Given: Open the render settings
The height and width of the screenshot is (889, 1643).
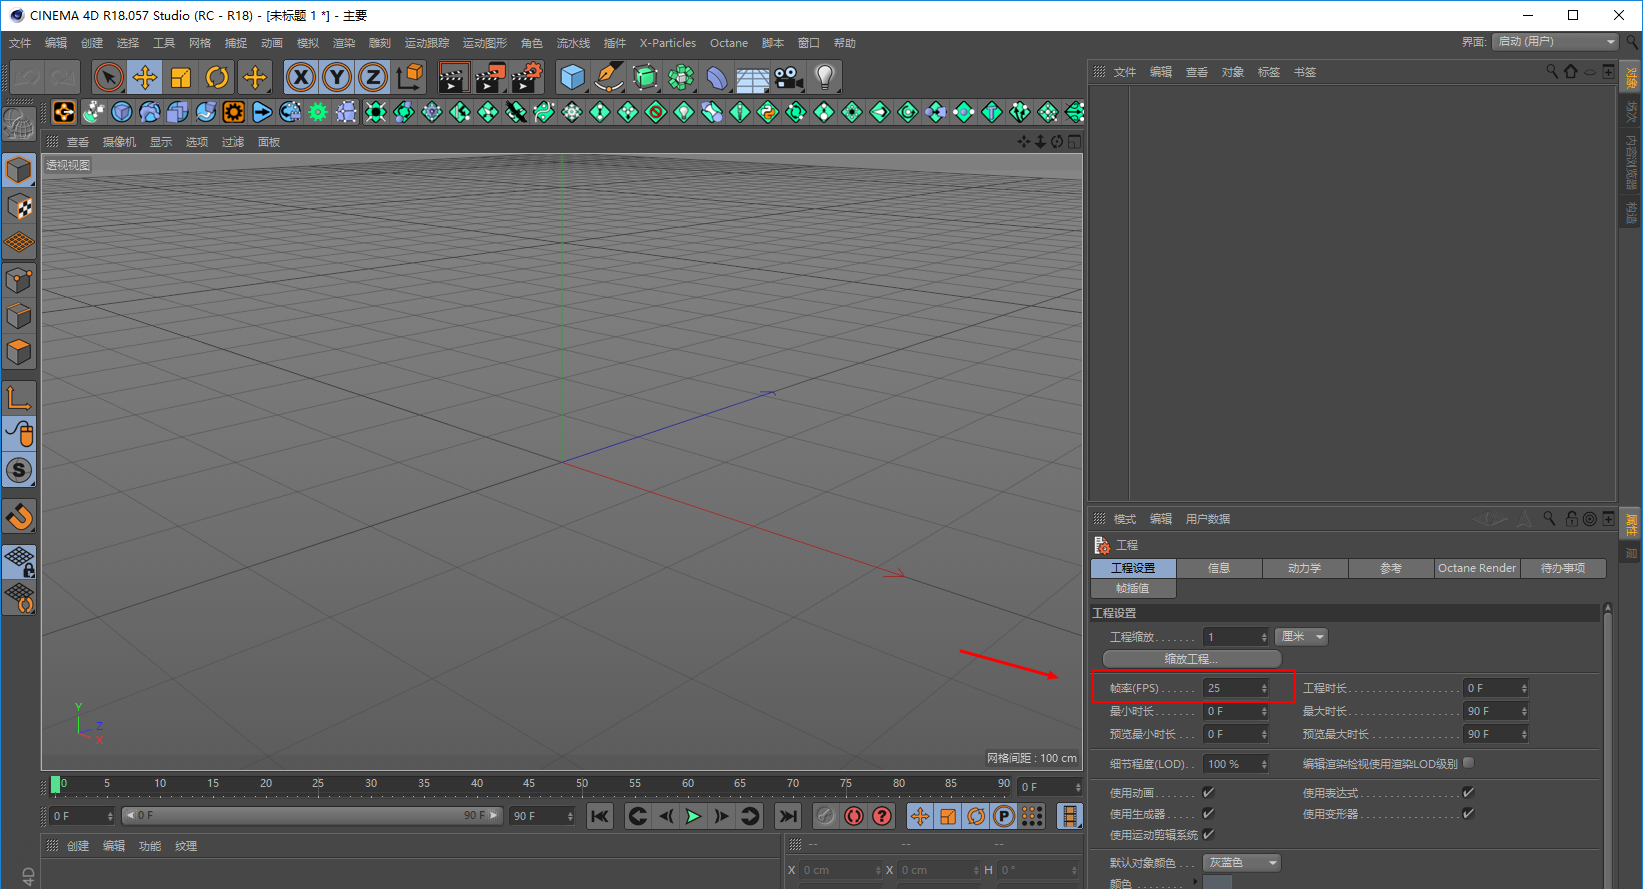Looking at the screenshot, I should pyautogui.click(x=526, y=77).
